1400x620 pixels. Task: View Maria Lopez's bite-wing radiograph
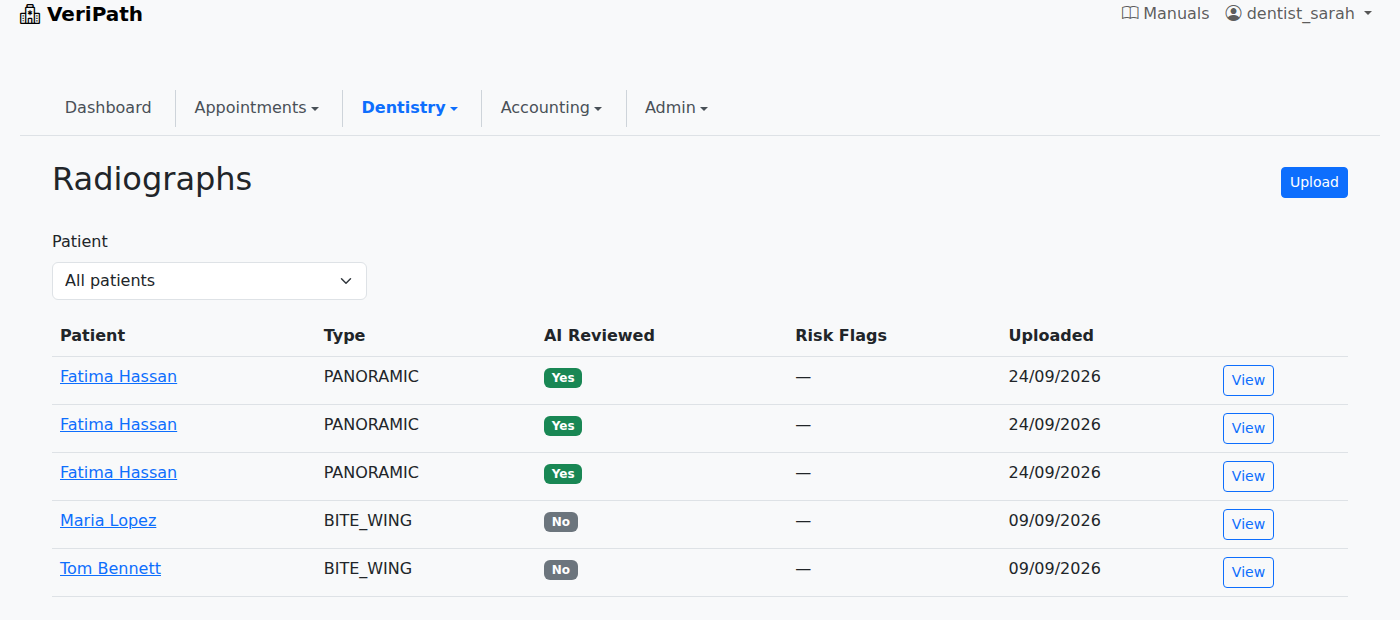pyautogui.click(x=1248, y=524)
